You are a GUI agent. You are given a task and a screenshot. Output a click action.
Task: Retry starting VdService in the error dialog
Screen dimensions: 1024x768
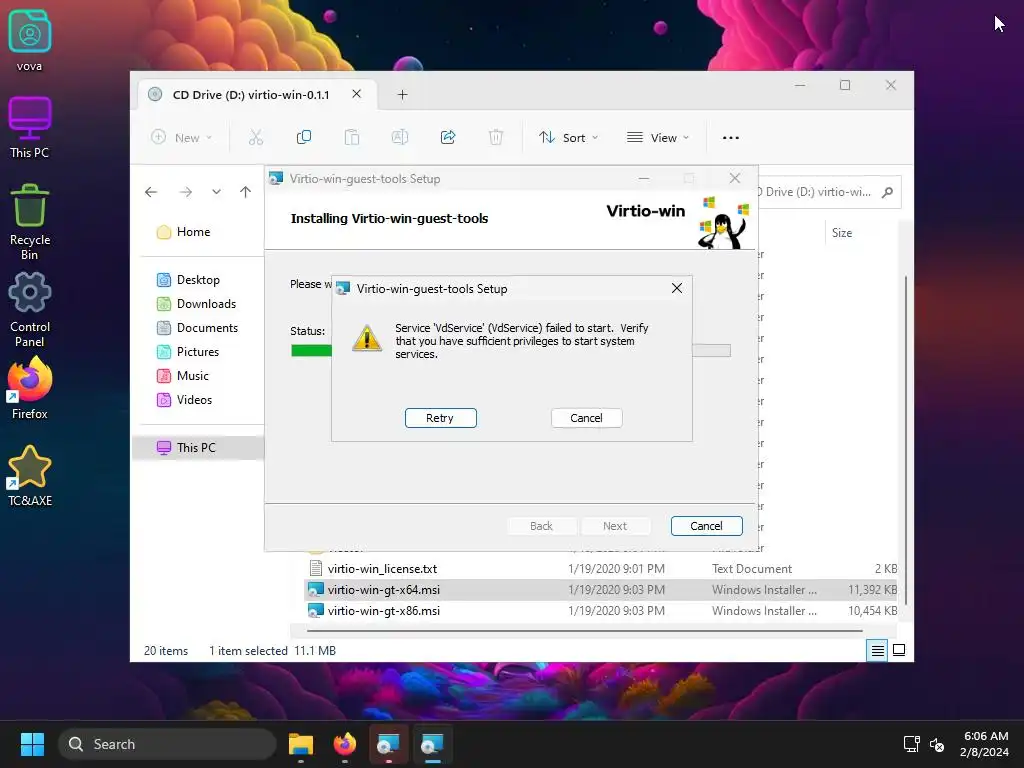pyautogui.click(x=440, y=418)
